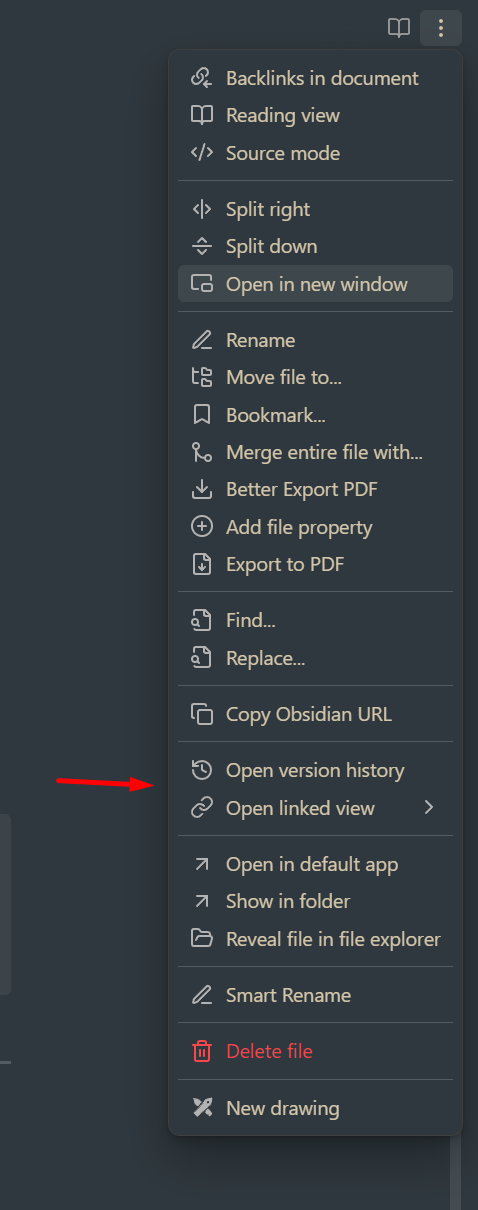Click the Better Export PDF download icon
Viewport: 478px width, 1210px height.
[x=202, y=490]
